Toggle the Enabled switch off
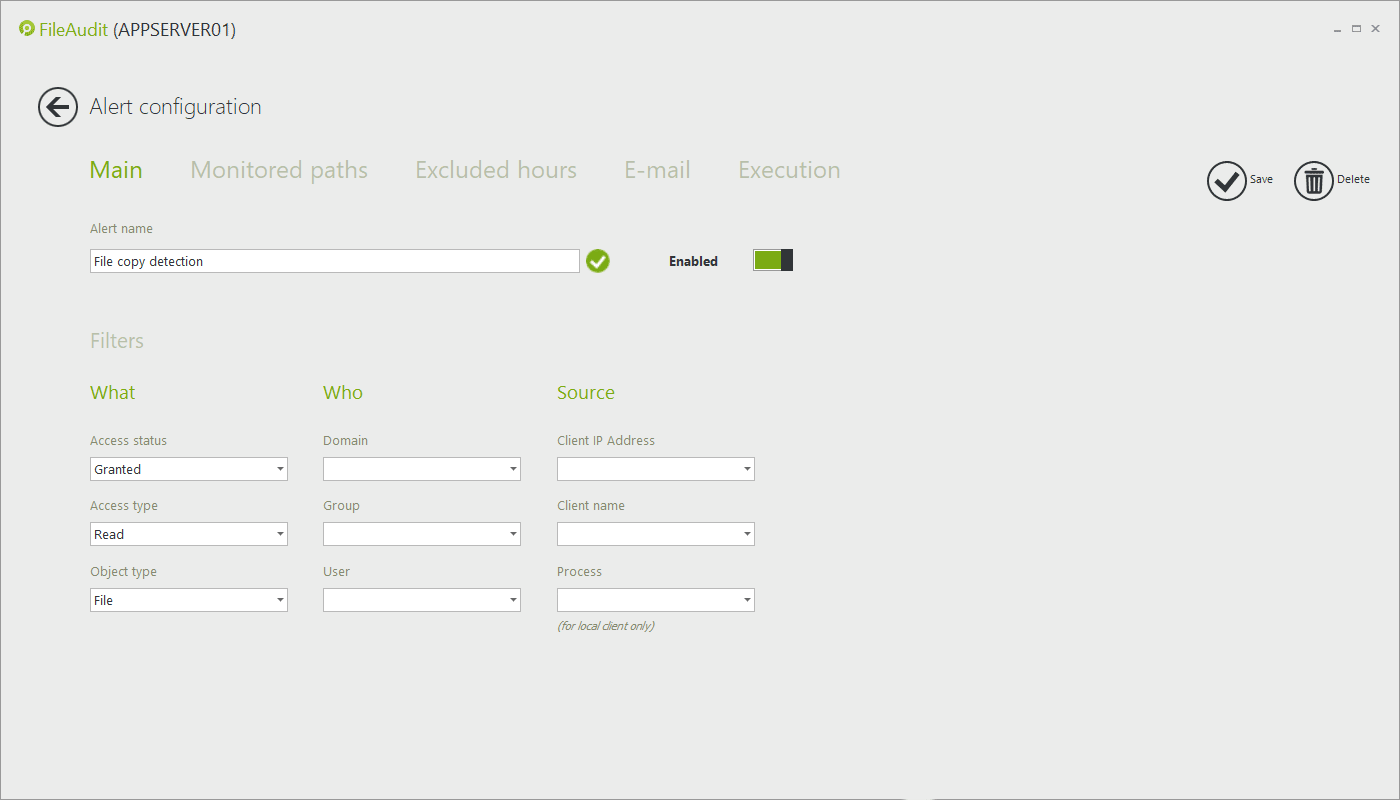This screenshot has height=800, width=1400. point(773,261)
